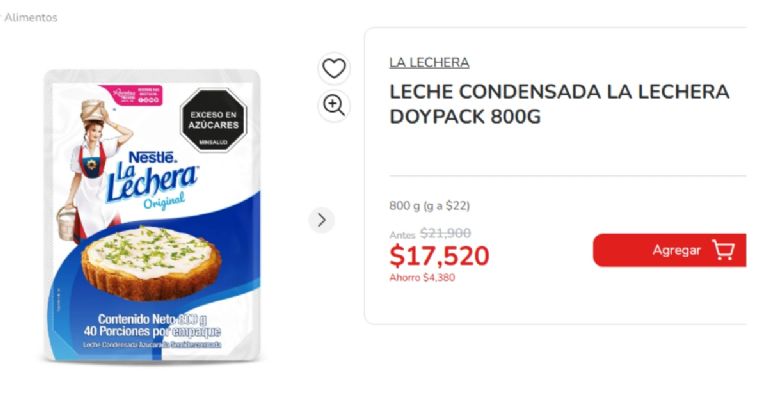Click the shopping cart icon on Agregar
This screenshot has width=768, height=400.
[x=723, y=250]
